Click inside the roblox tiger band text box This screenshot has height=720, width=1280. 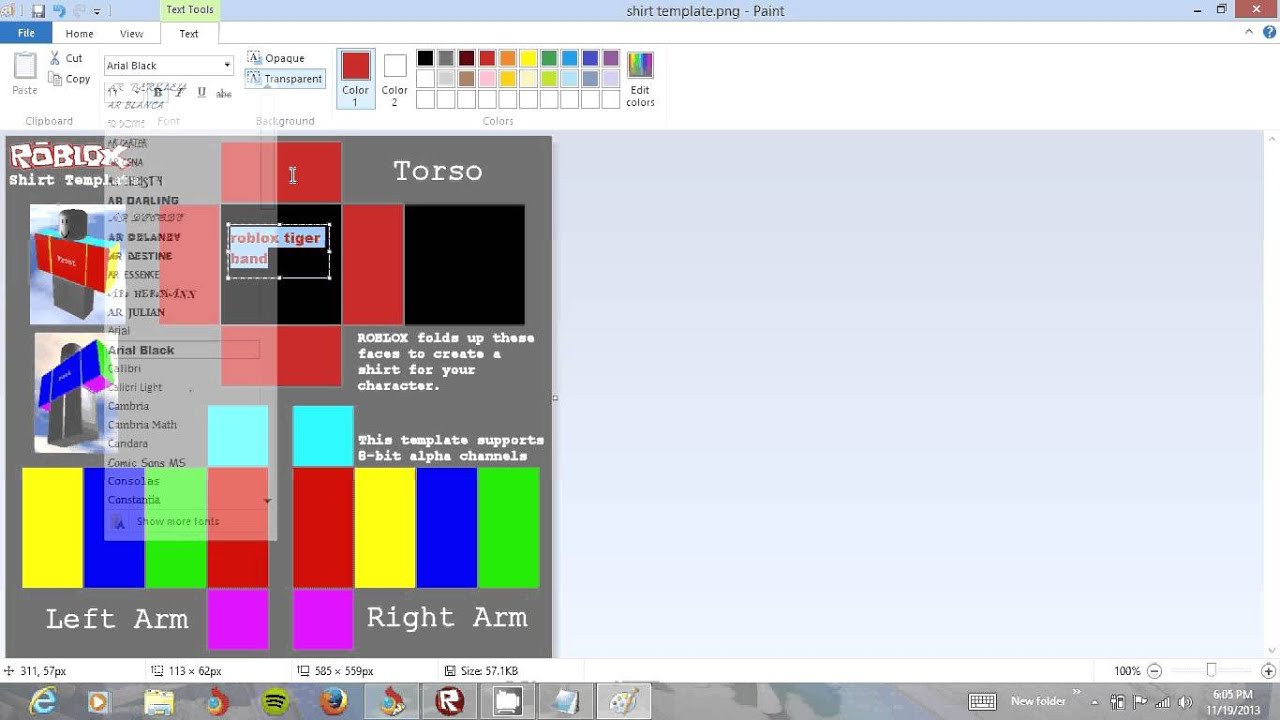[x=278, y=251]
